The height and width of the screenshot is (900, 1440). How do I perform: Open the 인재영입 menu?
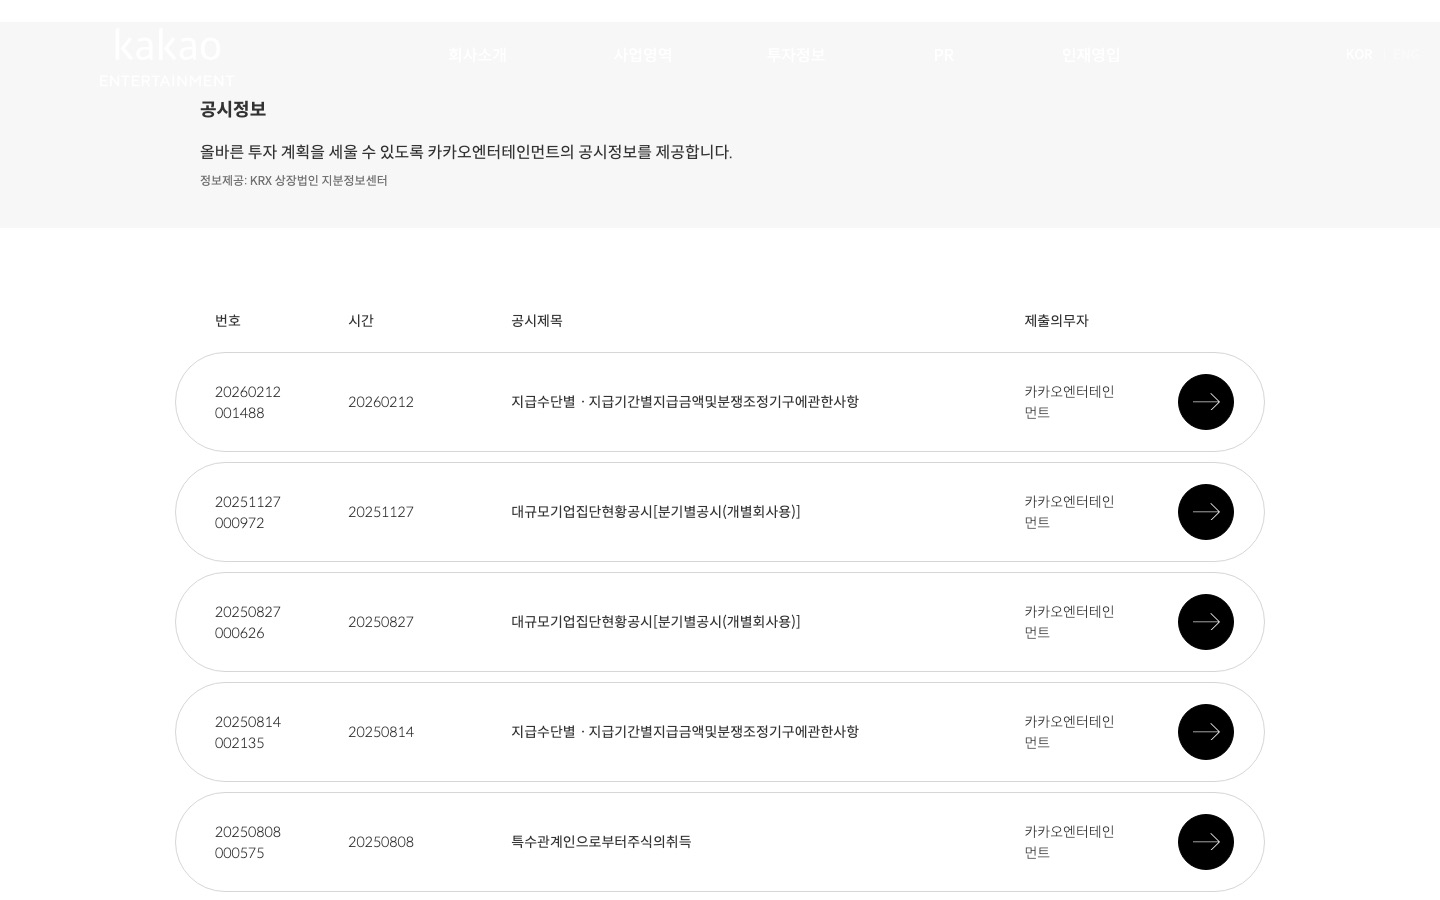(x=1091, y=55)
